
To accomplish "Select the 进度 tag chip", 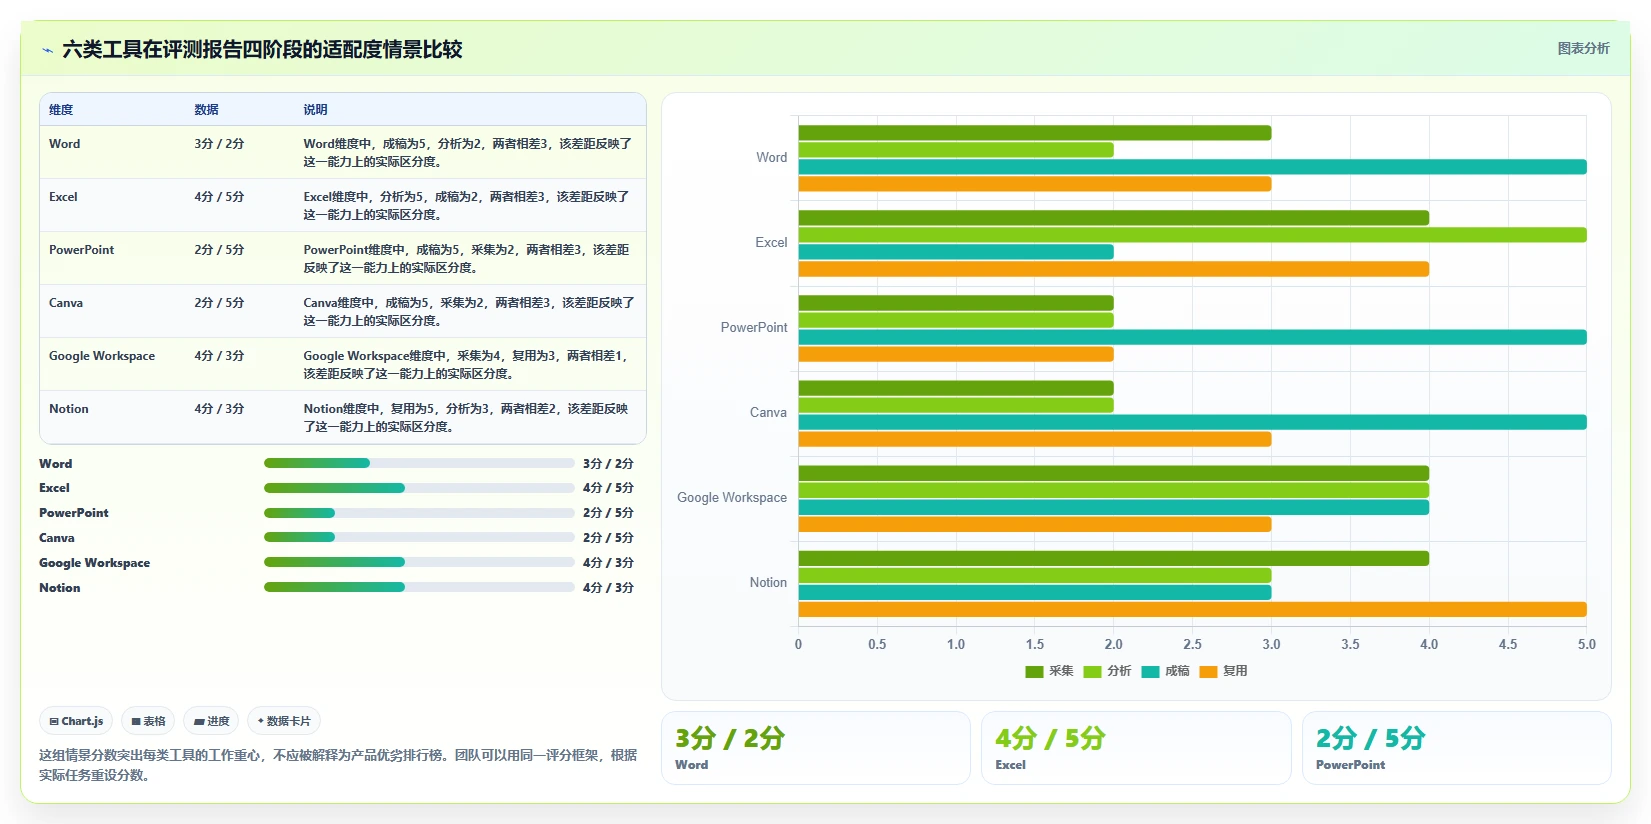I will click(211, 721).
